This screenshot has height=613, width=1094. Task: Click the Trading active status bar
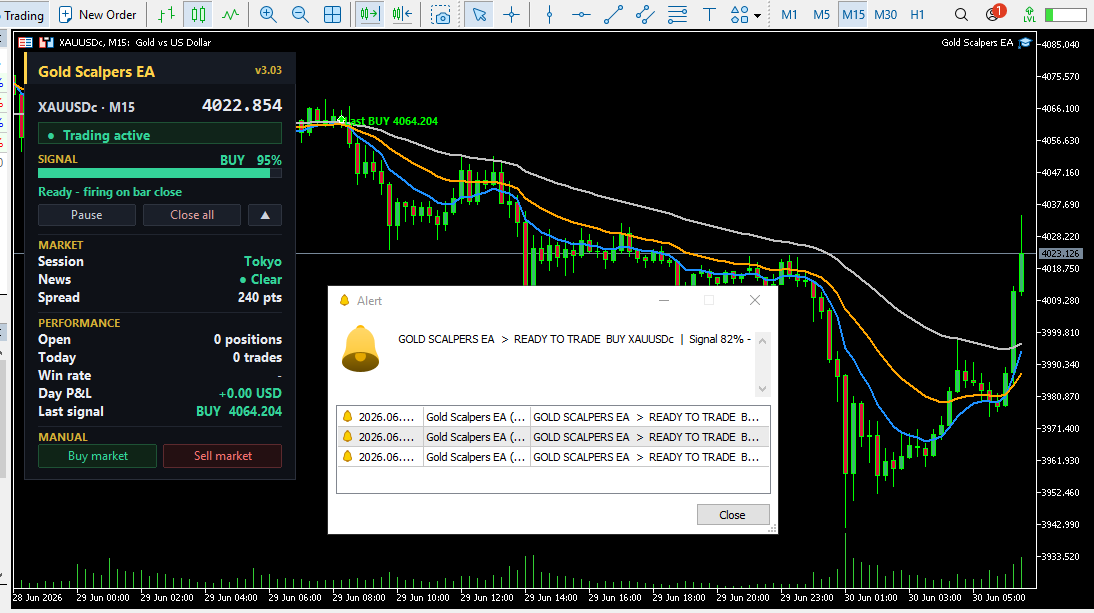(160, 134)
